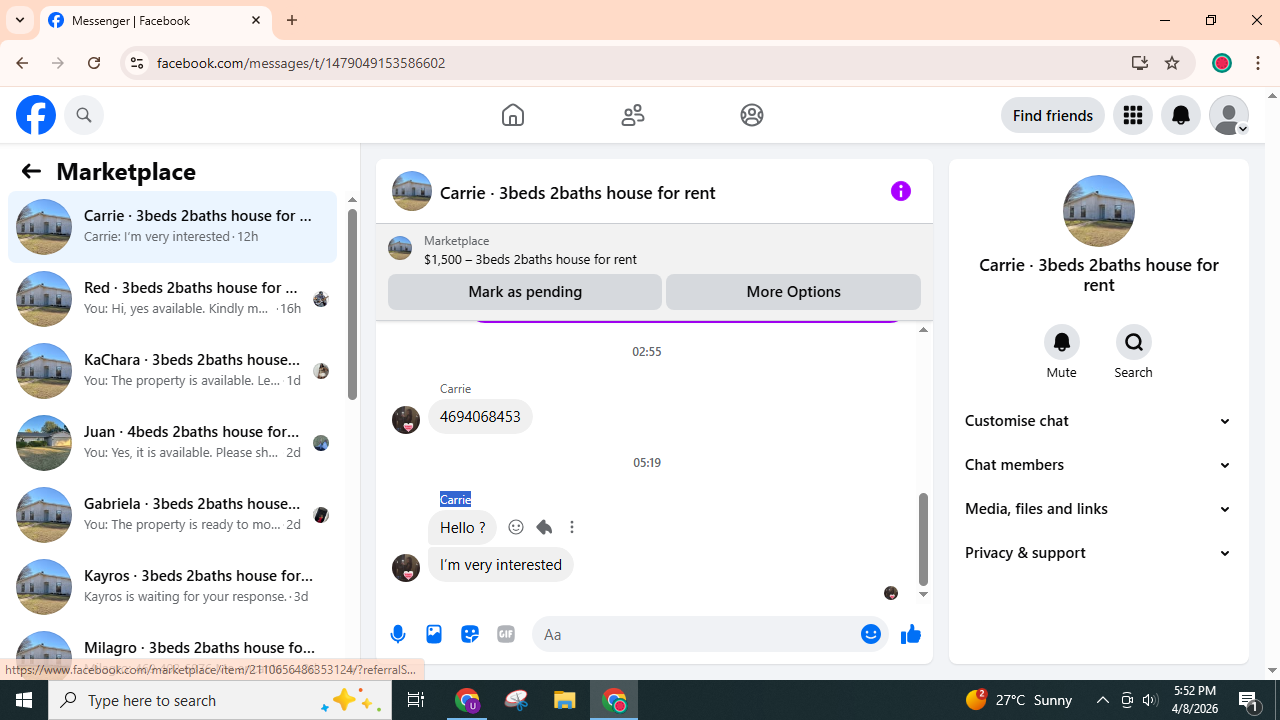The height and width of the screenshot is (720, 1280).
Task: Open the Windows Start menu
Action: (24, 700)
